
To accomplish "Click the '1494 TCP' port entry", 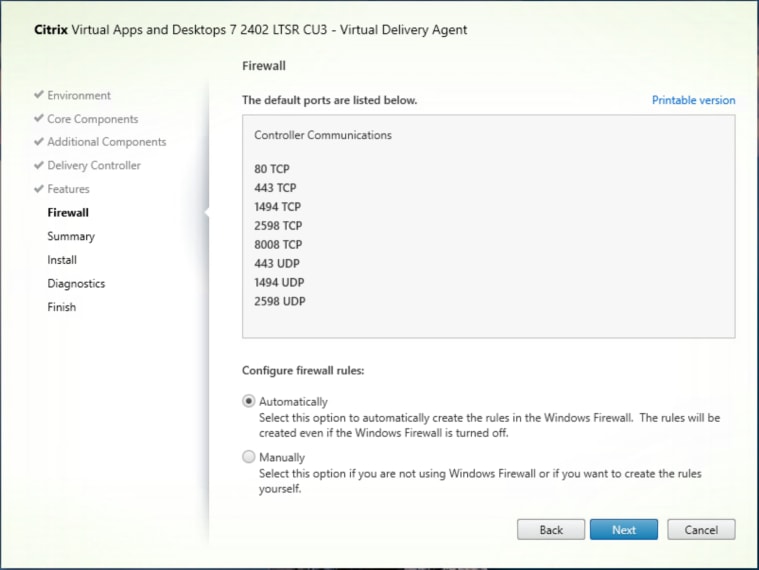I will 277,207.
